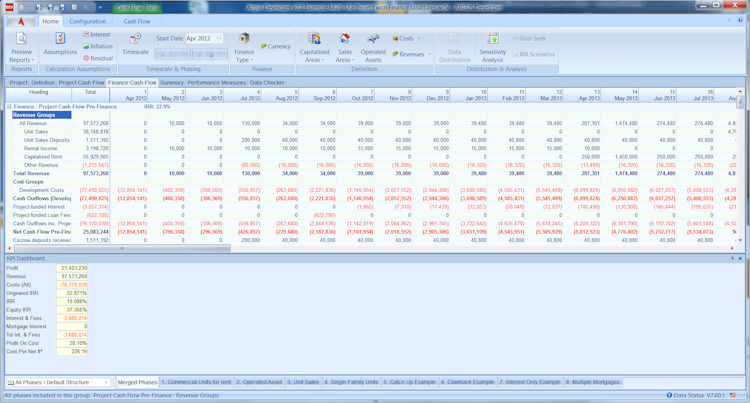This screenshot has width=750, height=403.
Task: Click the grid's vertical scroll up arrow
Action: pos(740,91)
